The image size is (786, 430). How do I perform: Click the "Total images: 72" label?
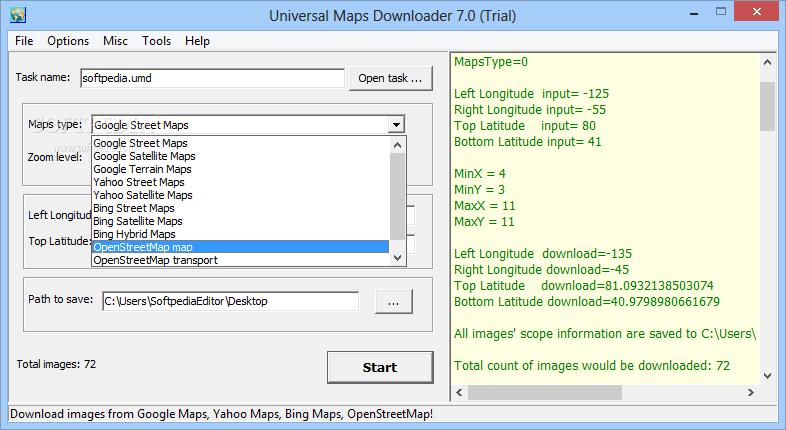56,364
